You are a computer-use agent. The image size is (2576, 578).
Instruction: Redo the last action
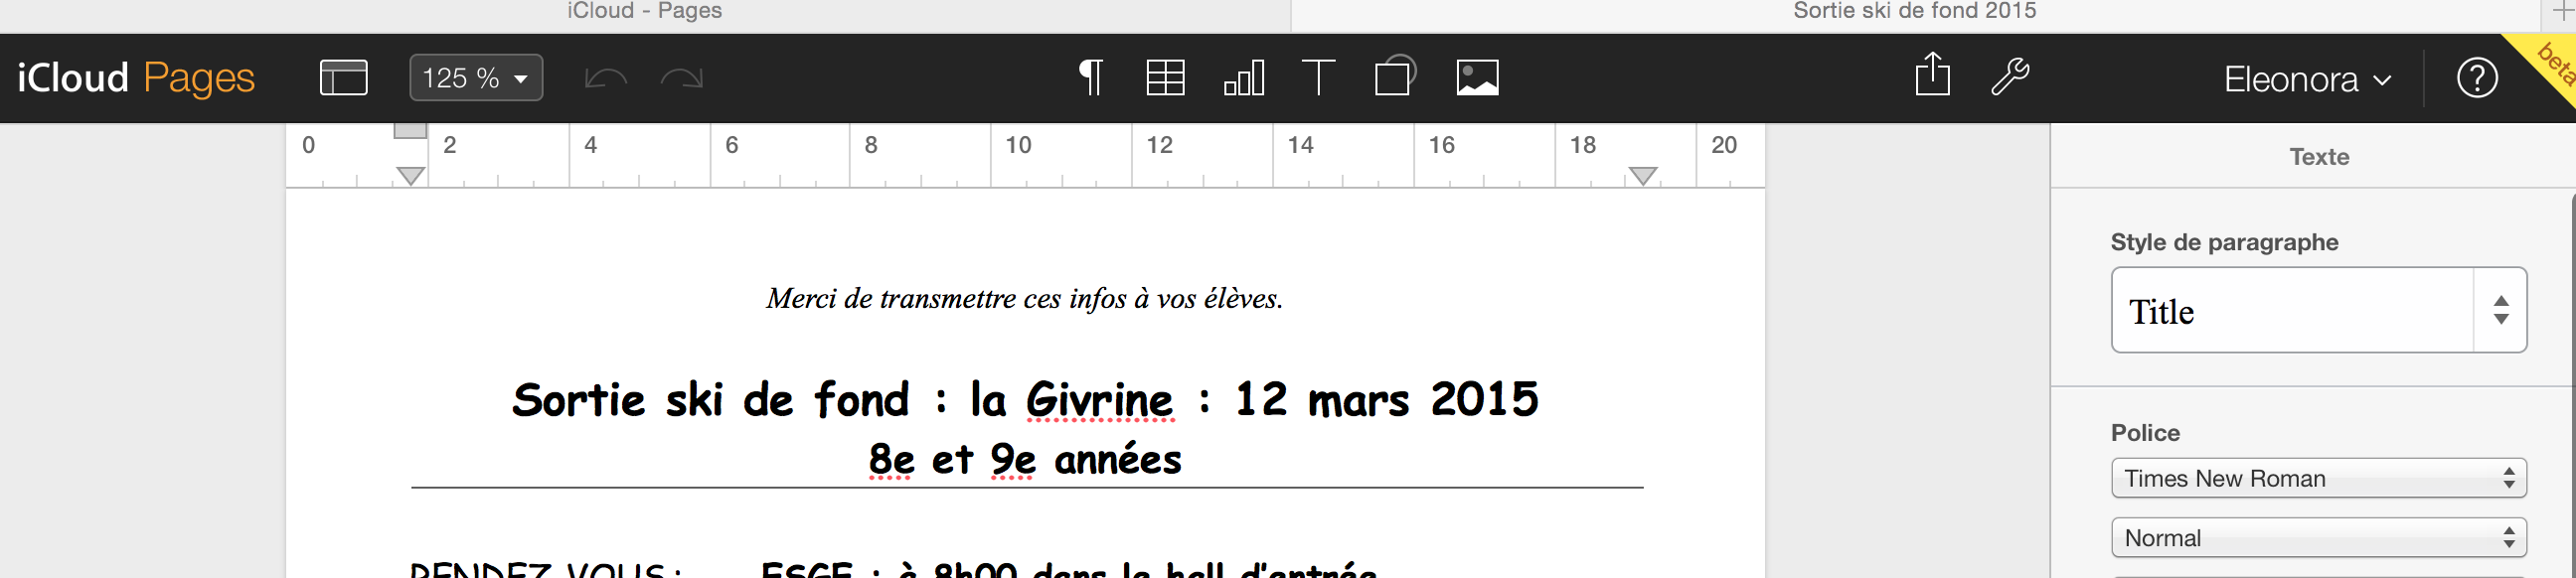(x=682, y=78)
